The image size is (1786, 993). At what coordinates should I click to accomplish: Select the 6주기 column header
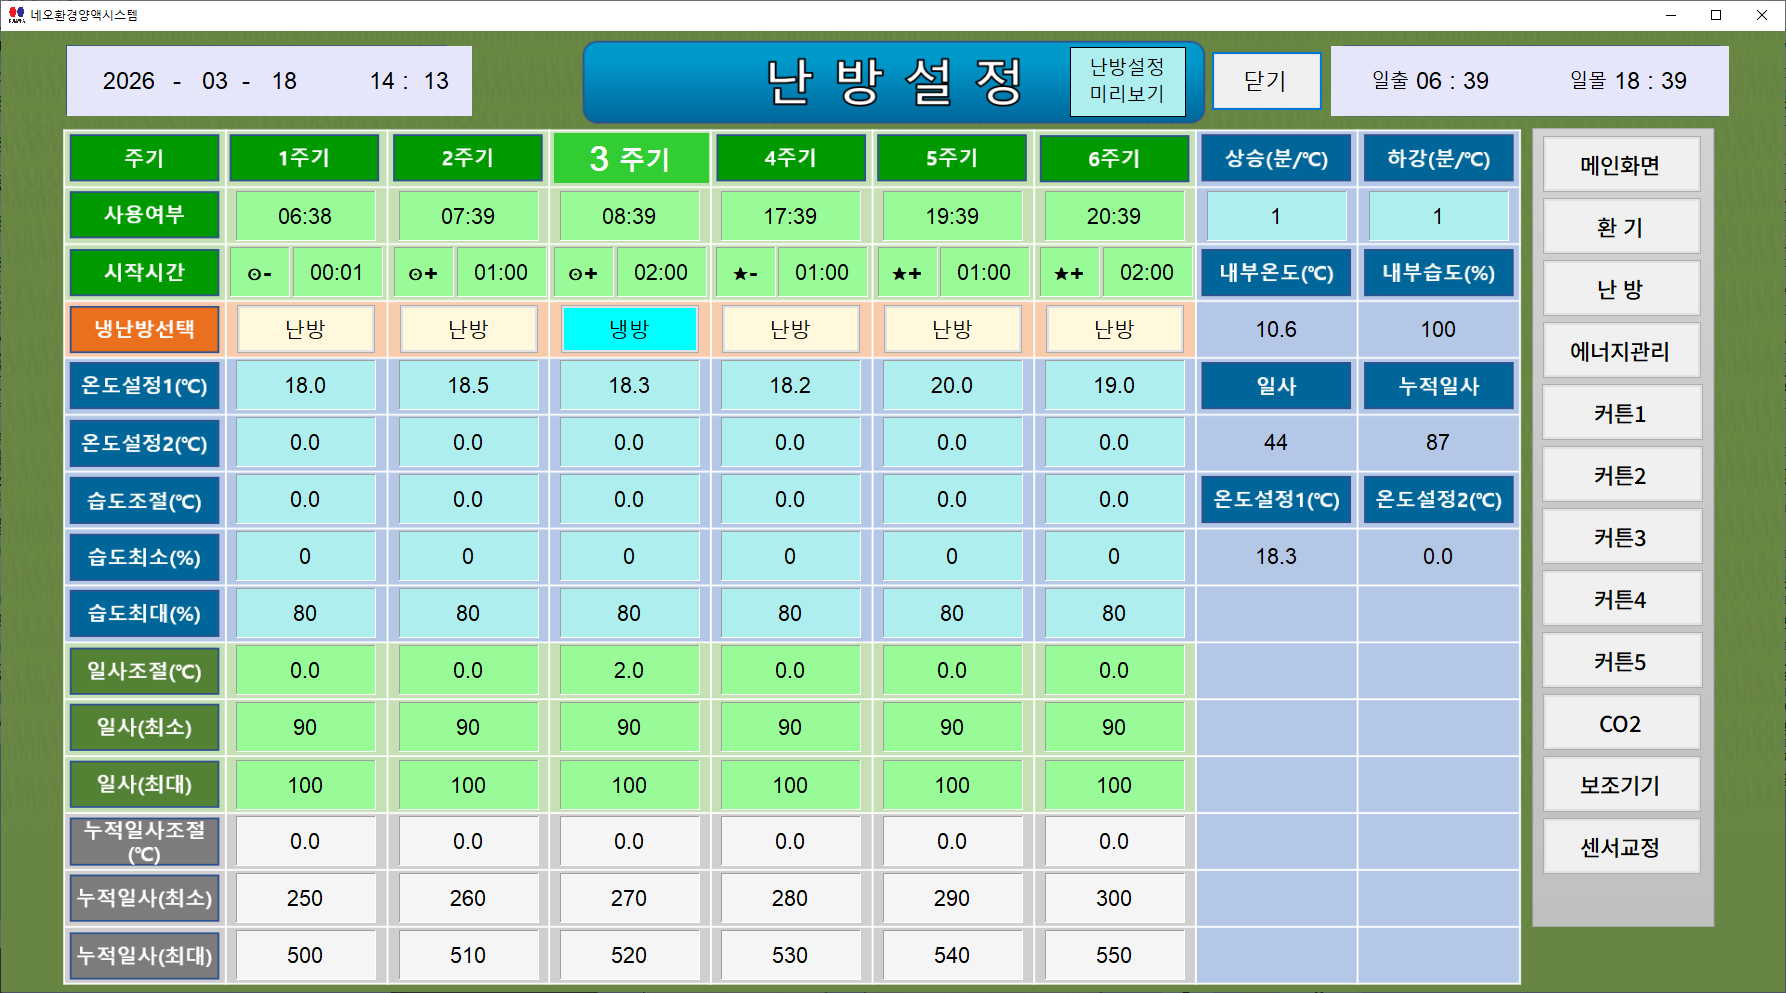[1114, 158]
